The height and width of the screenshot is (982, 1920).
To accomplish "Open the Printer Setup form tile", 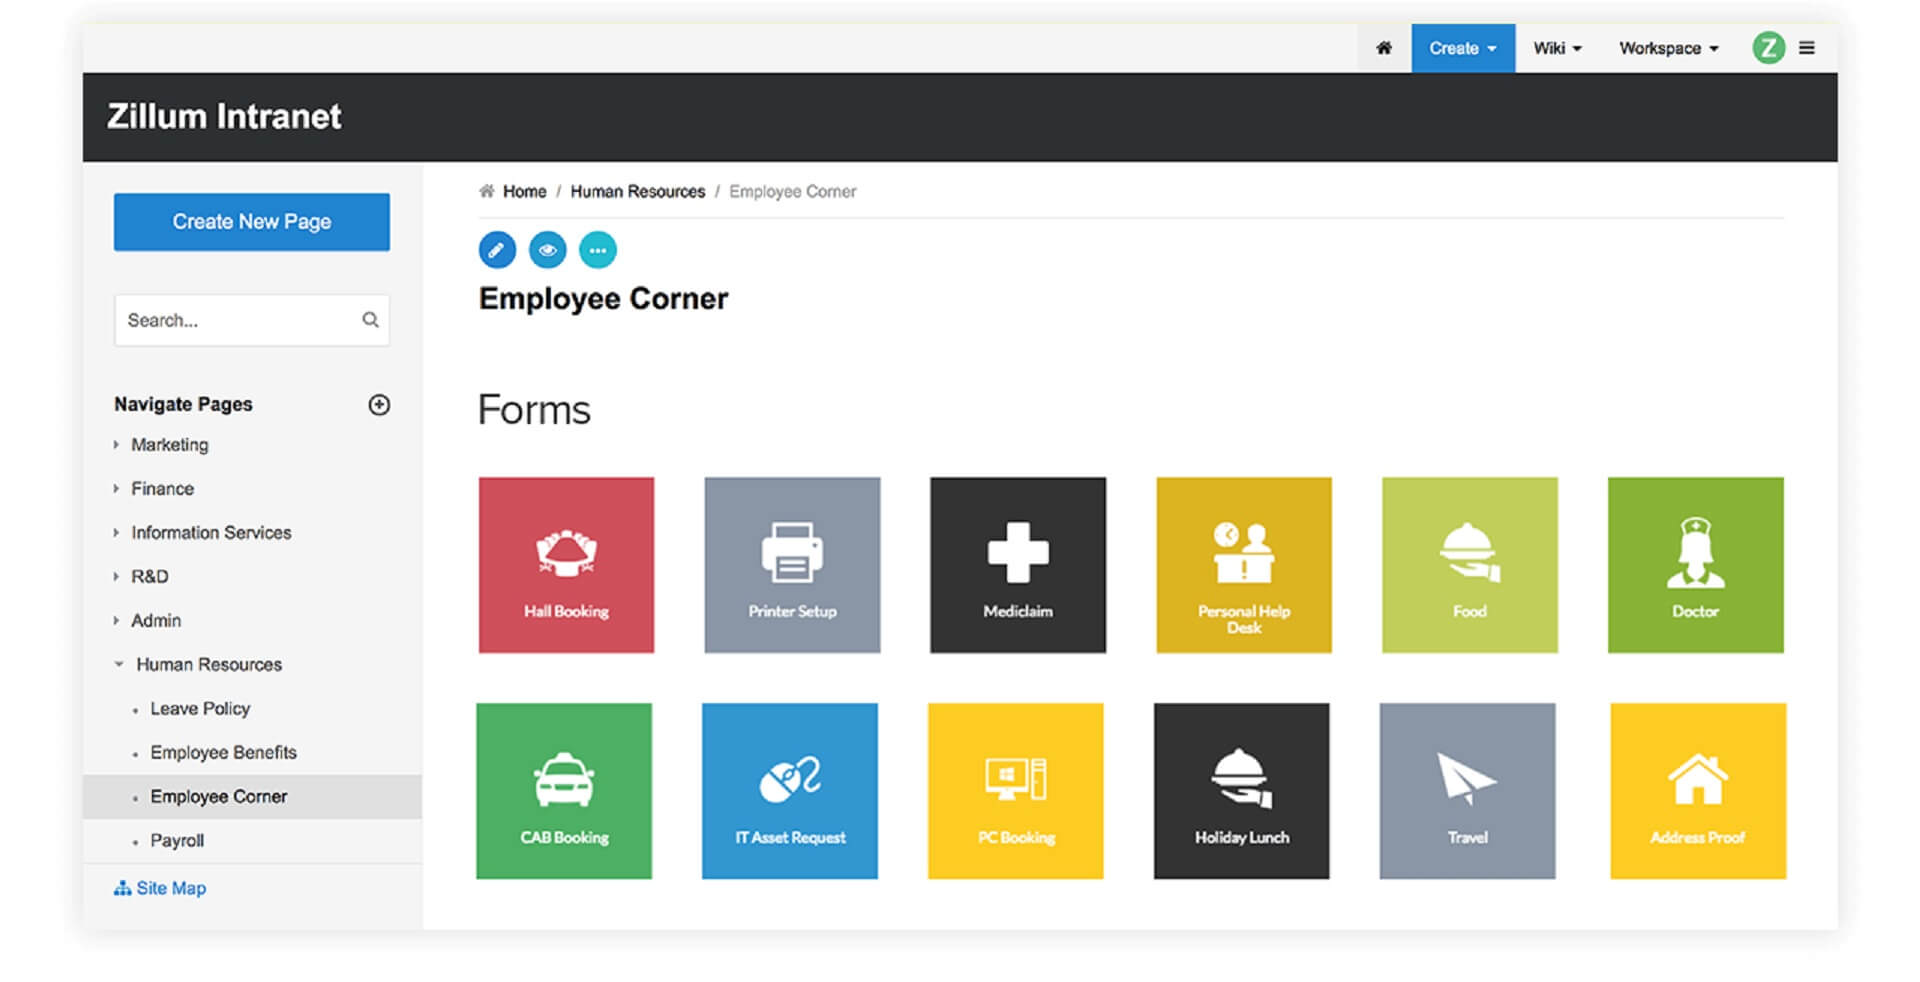I will [792, 565].
